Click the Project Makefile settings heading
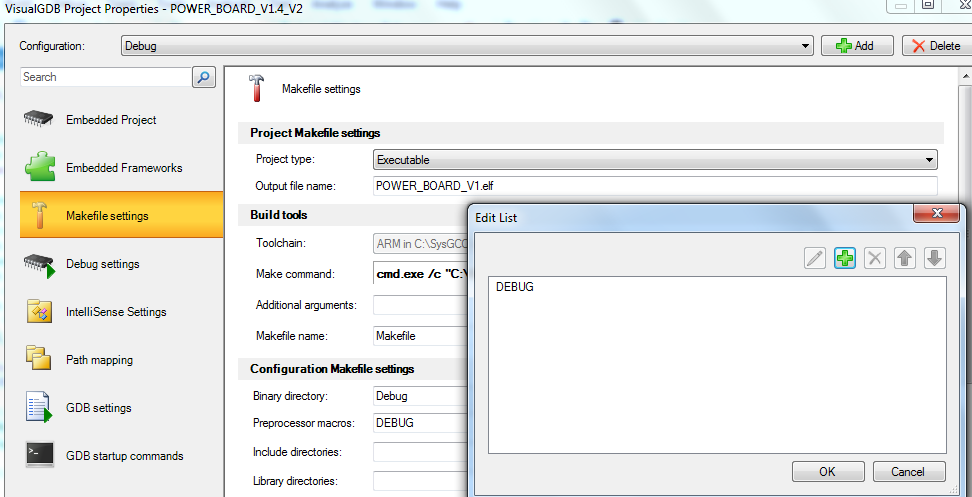Screen dimensions: 972x497 (315, 133)
